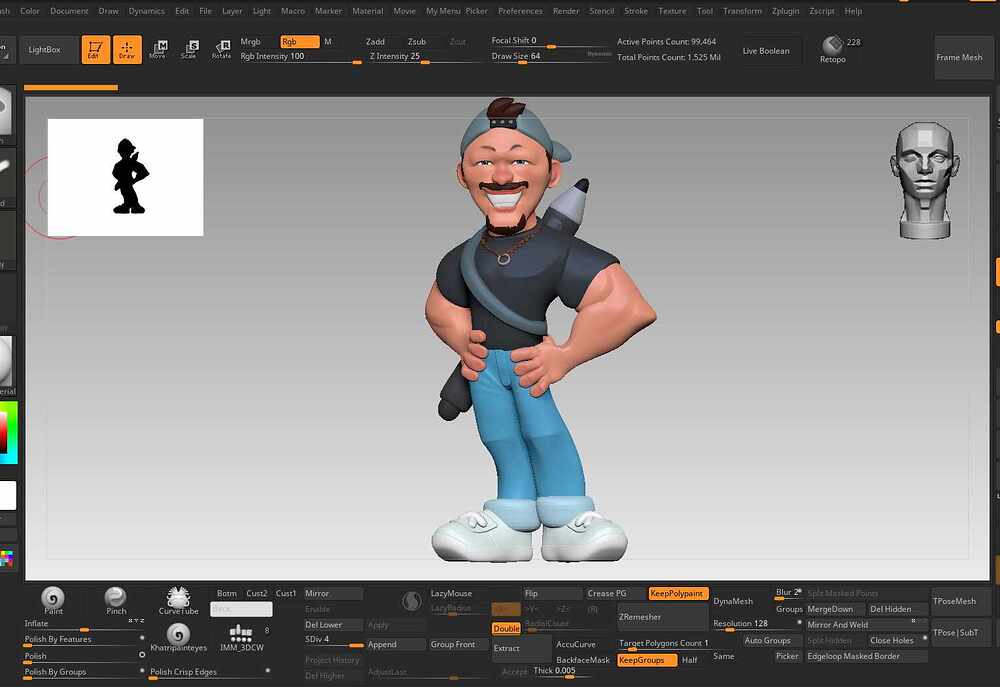This screenshot has width=1000, height=687.
Task: Click the Live Boolean button
Action: click(765, 51)
